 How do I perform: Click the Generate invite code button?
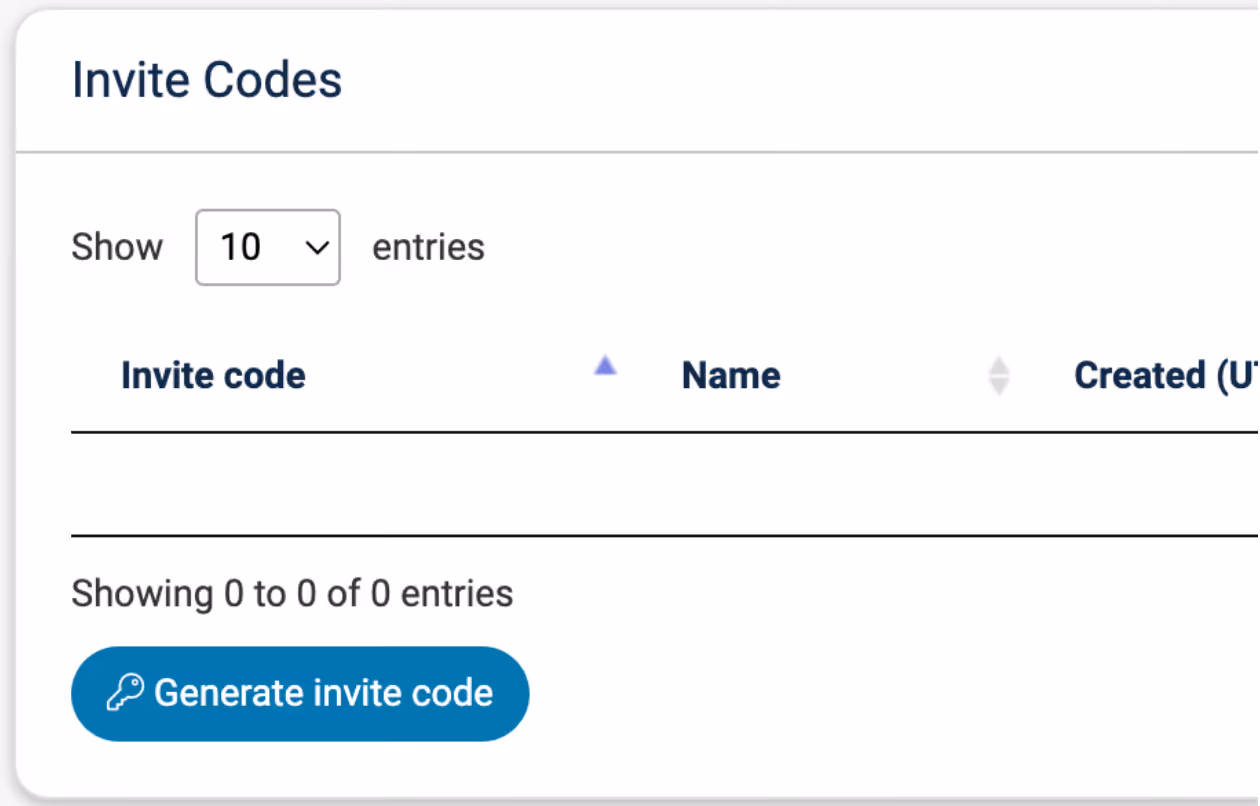coord(299,692)
